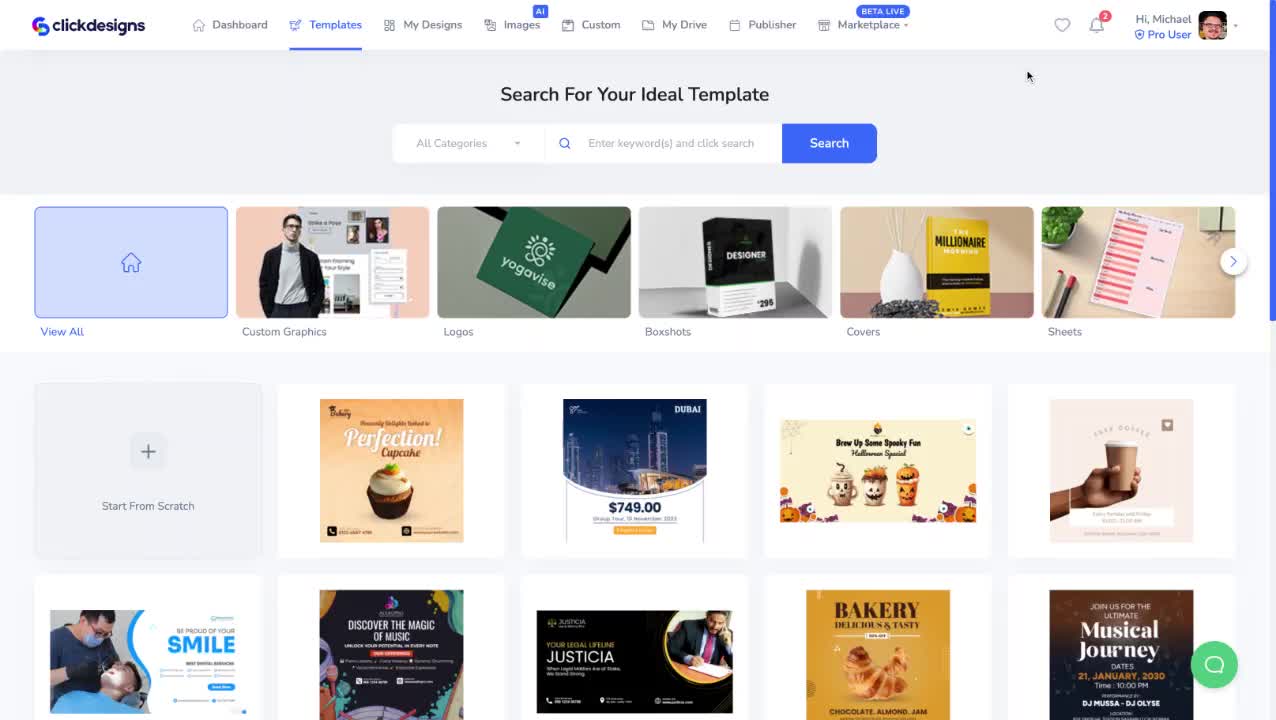The image size is (1276, 720).
Task: Click the magnifier icon in the search field
Action: (565, 143)
